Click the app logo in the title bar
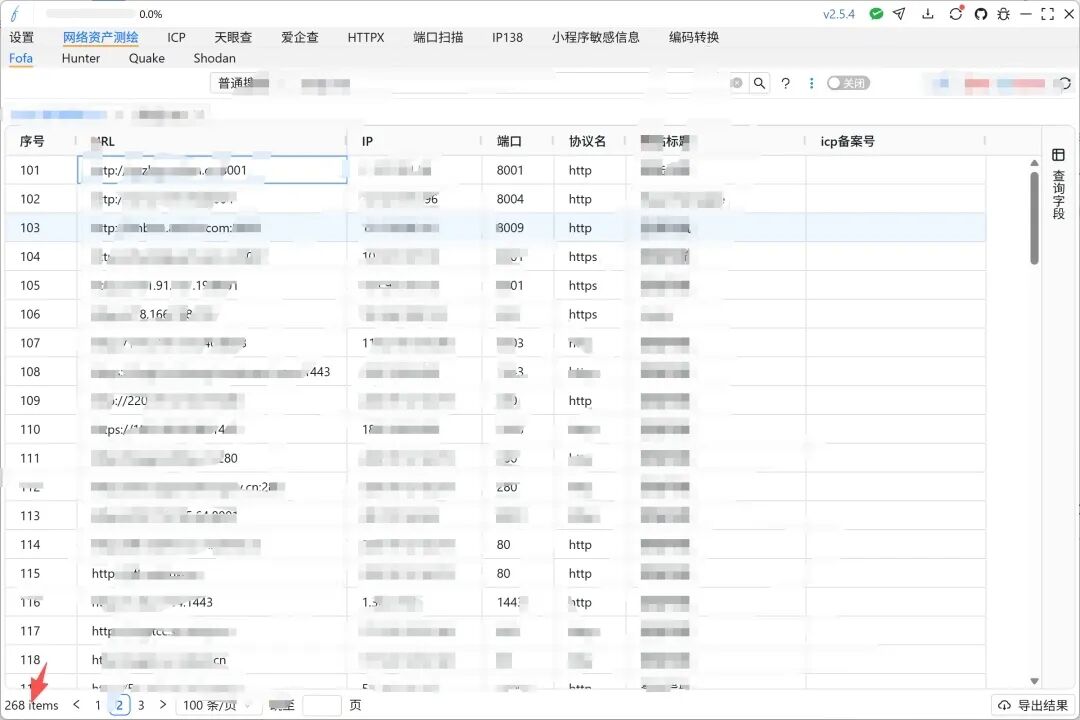The image size is (1080, 720). [x=15, y=14]
